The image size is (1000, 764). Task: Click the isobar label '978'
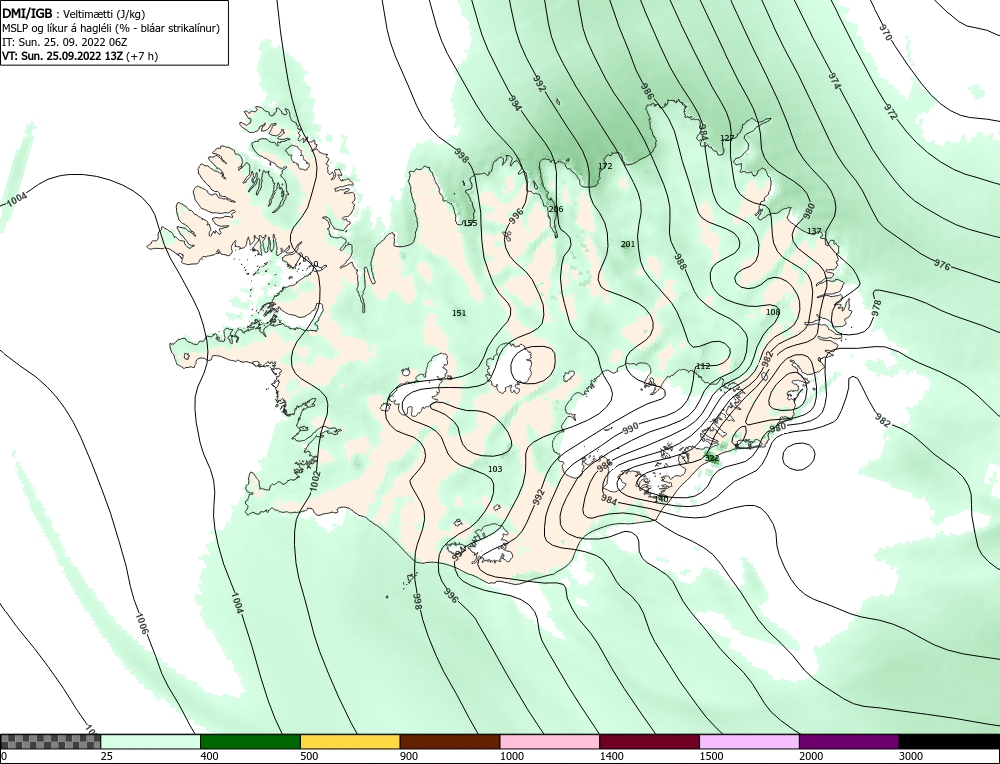click(x=876, y=308)
